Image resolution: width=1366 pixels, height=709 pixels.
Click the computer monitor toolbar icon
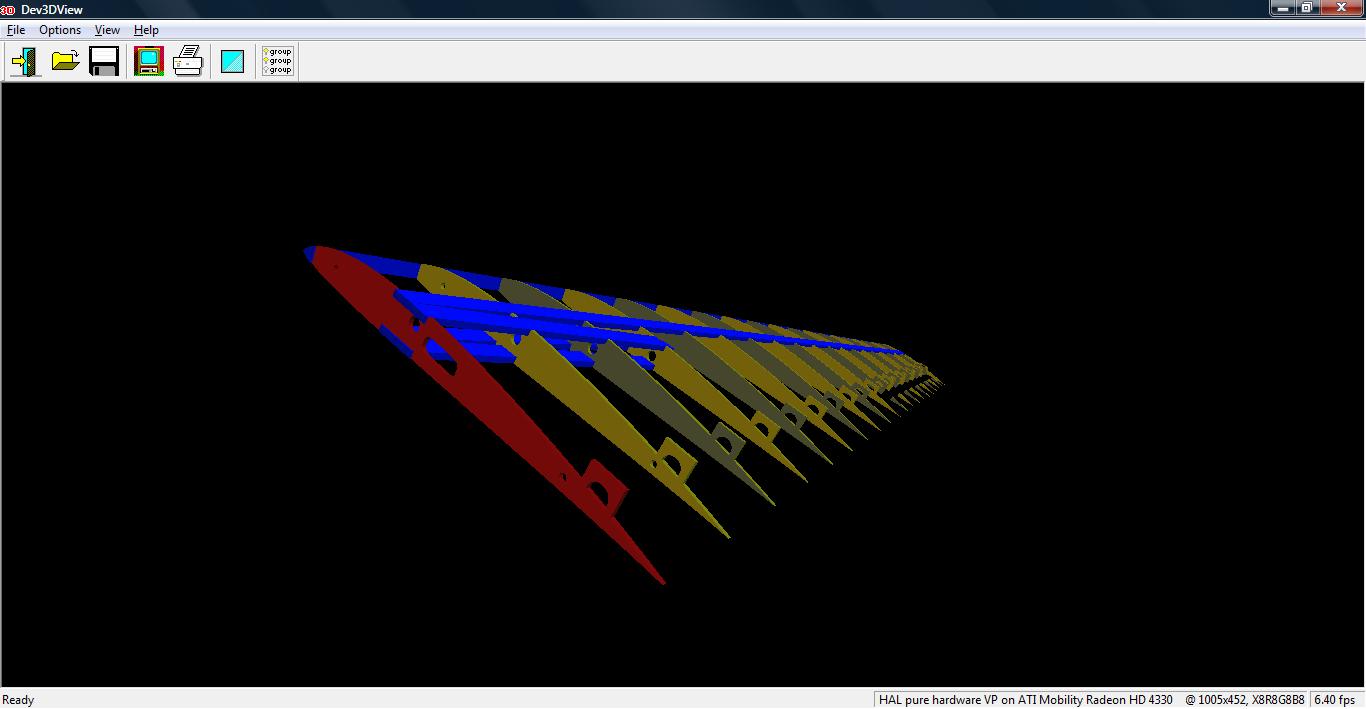pyautogui.click(x=149, y=61)
